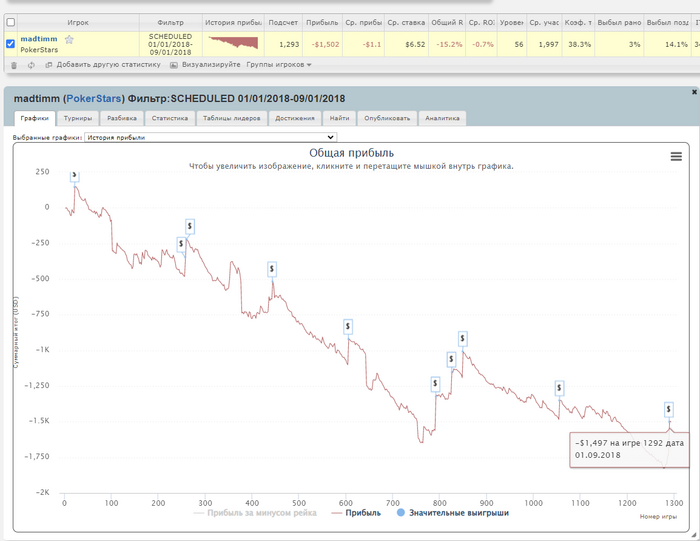This screenshot has width=700, height=541.
Task: Click the PokerStars link in panel title
Action: point(94,99)
